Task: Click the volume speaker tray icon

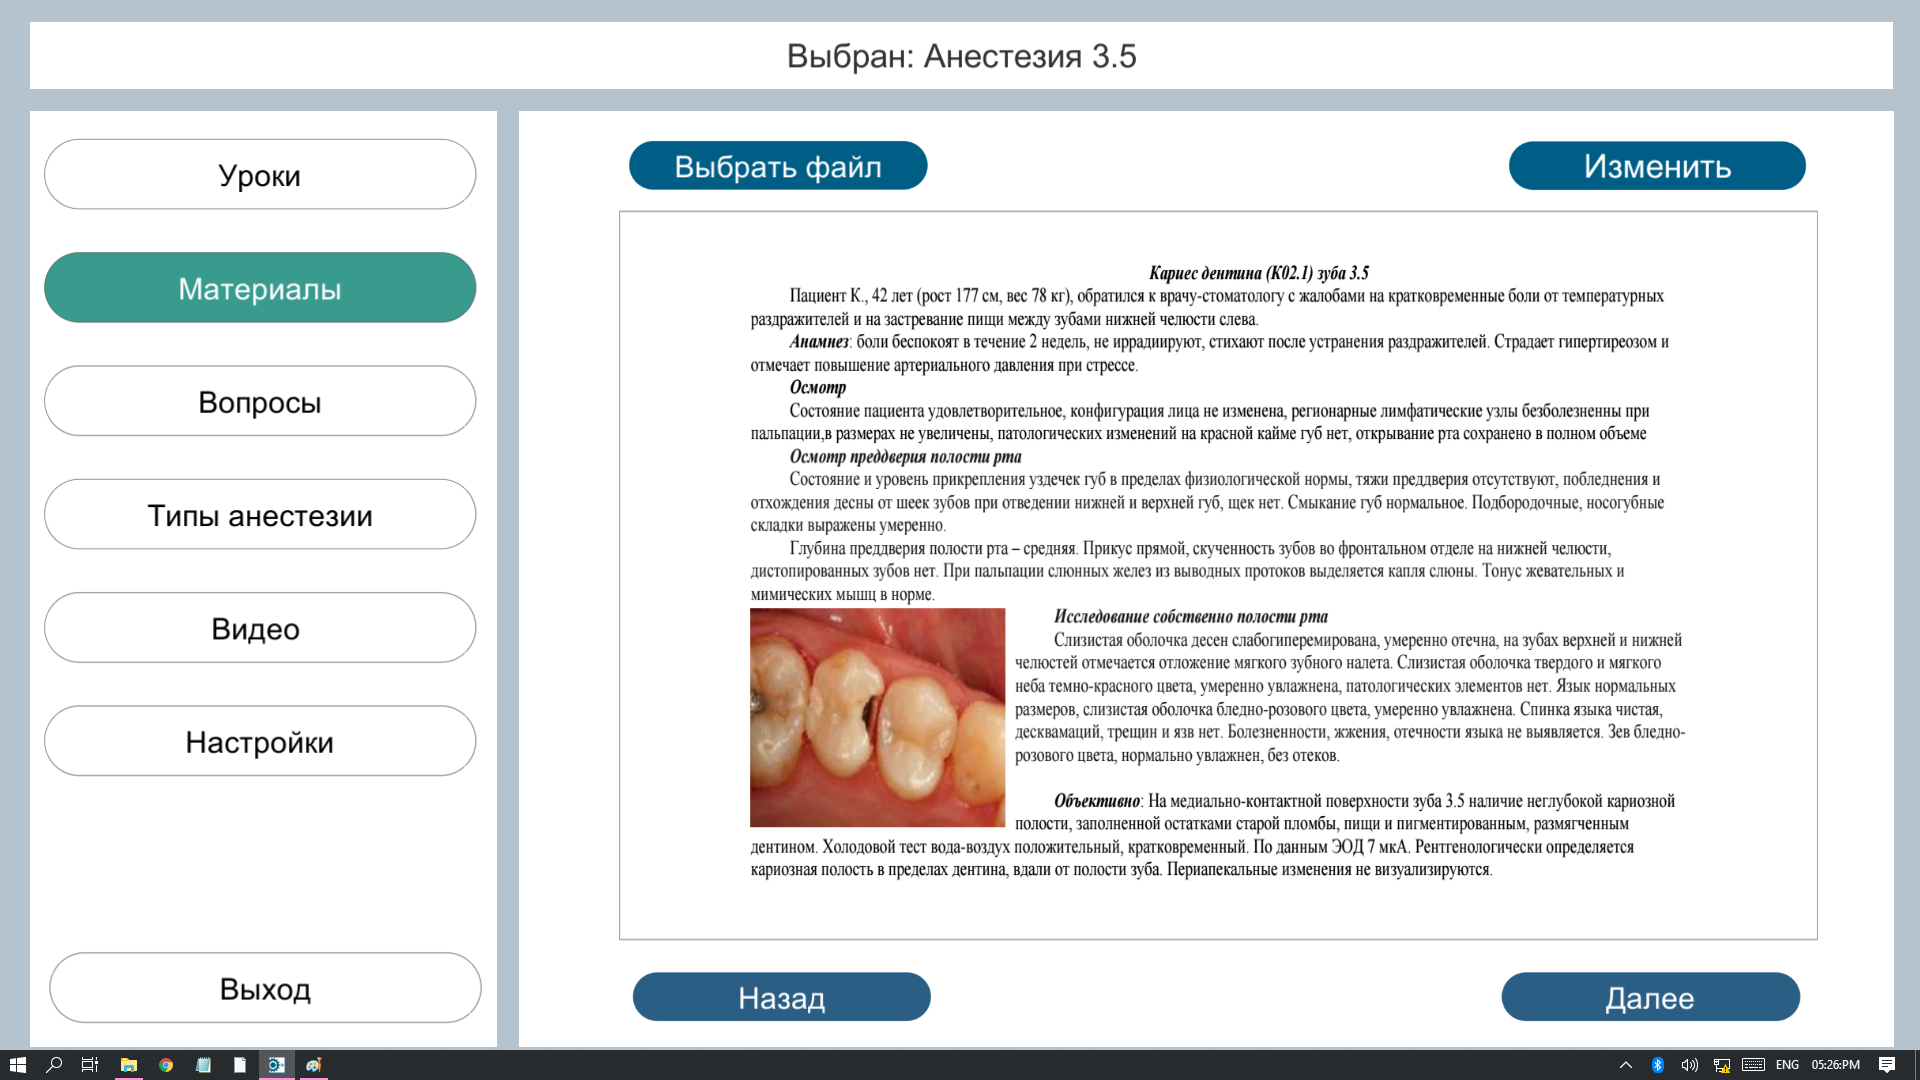Action: coord(1689,1065)
